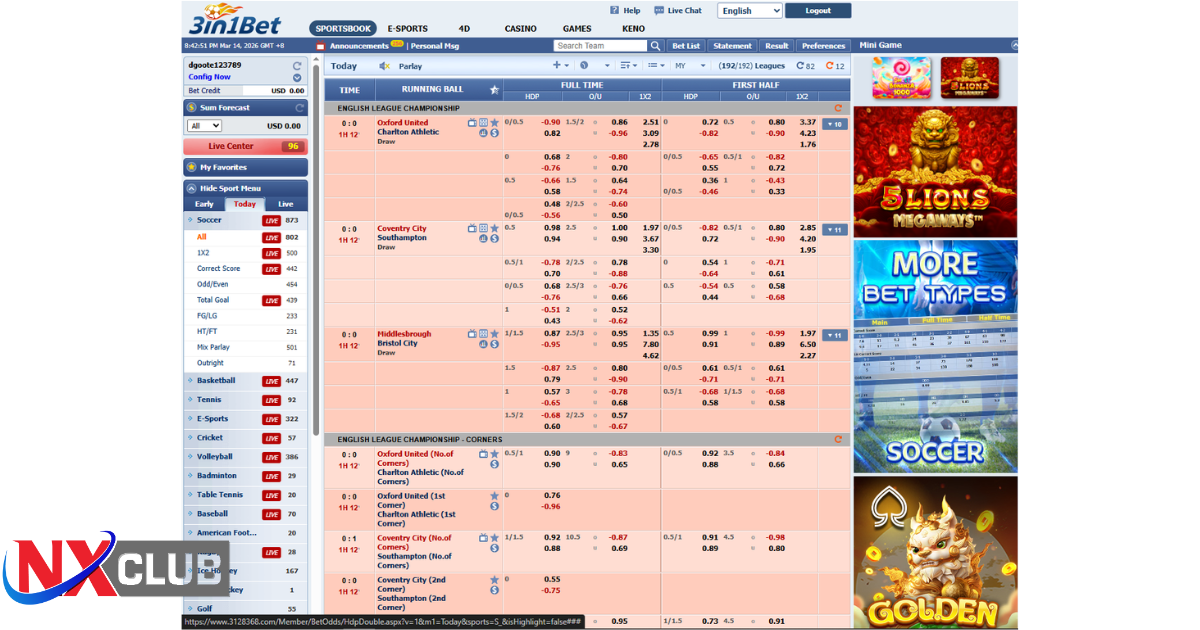Mute sound using the speaker icon

(384, 66)
